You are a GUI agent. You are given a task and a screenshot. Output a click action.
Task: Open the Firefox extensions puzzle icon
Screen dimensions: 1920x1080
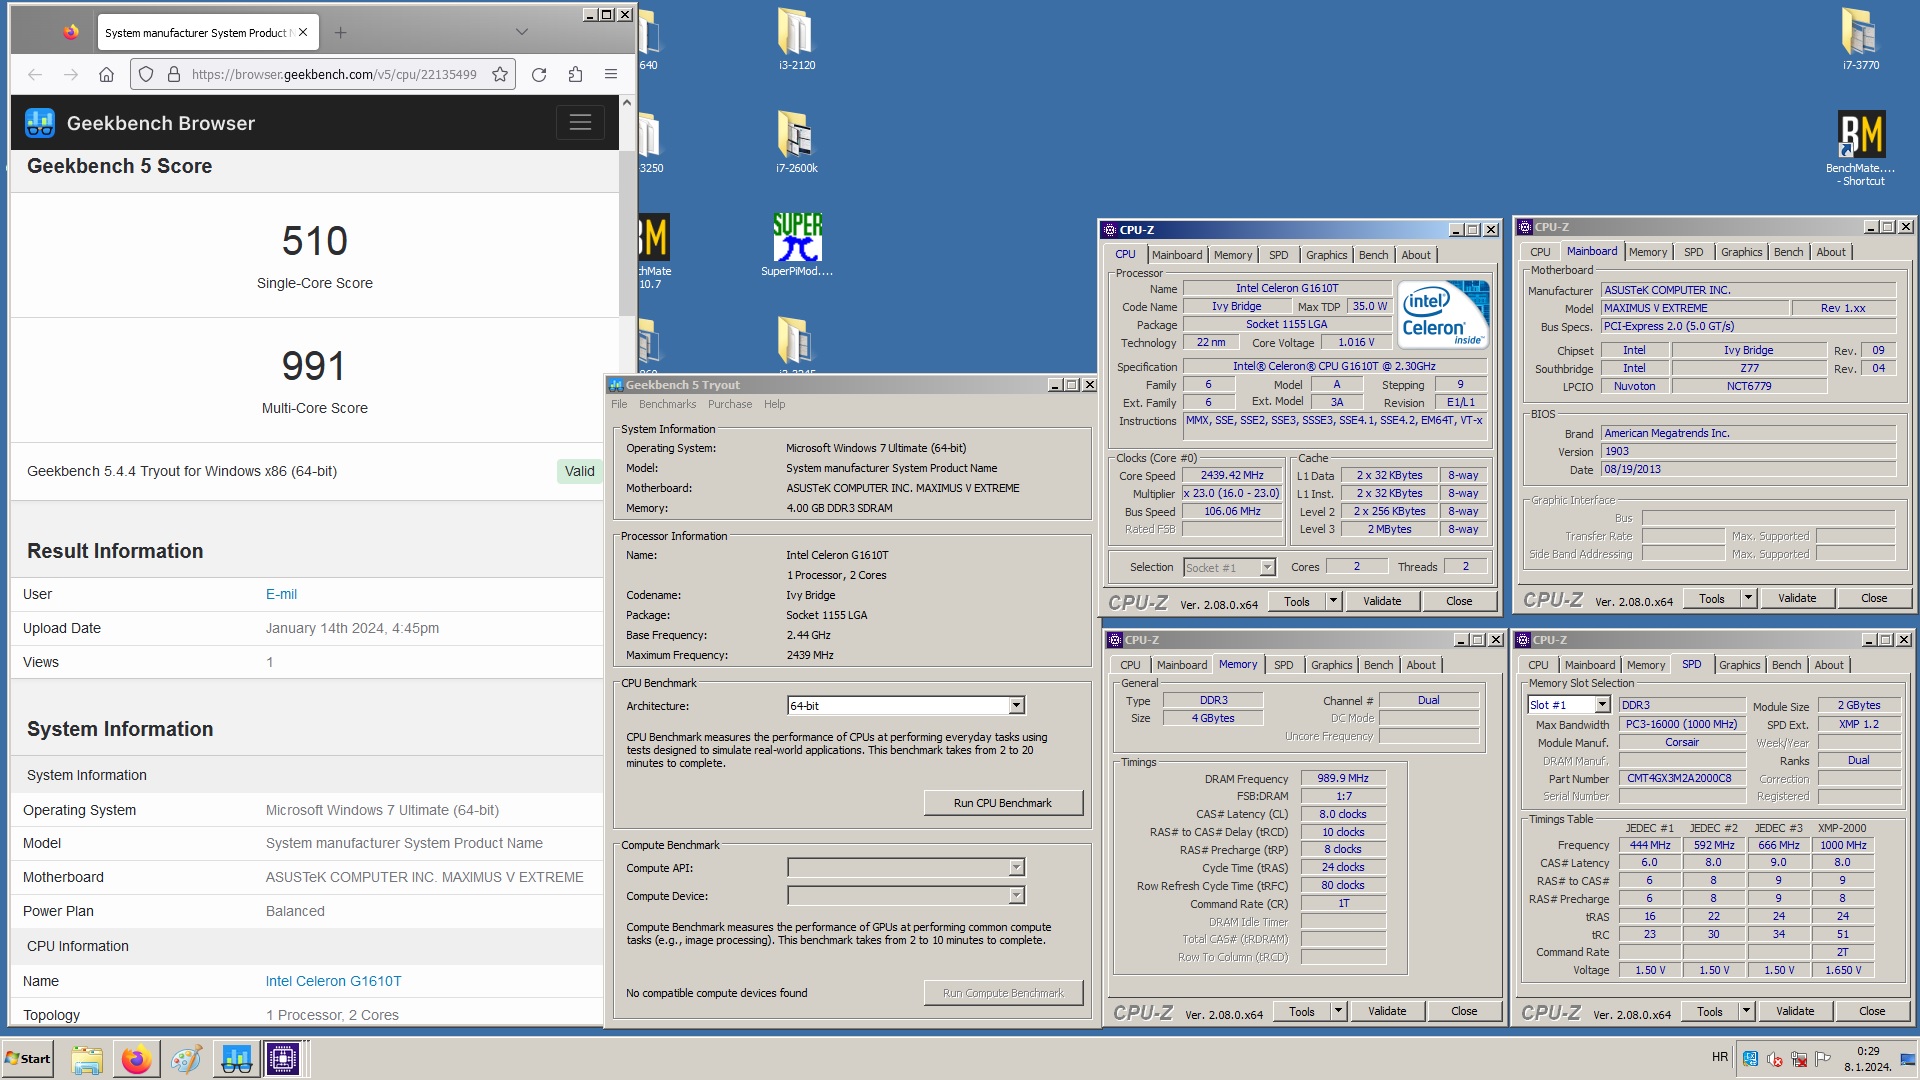point(575,74)
